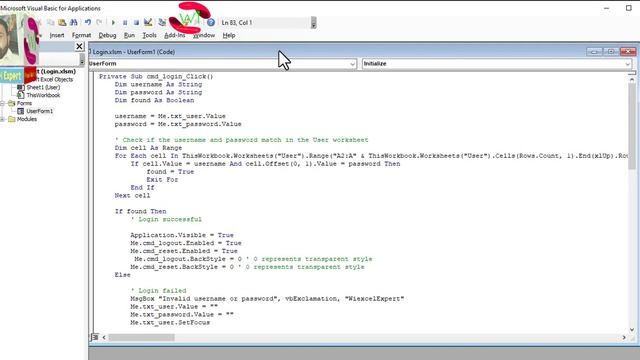640x360 pixels.
Task: Select UserForm1 in project tree
Action: (40, 111)
